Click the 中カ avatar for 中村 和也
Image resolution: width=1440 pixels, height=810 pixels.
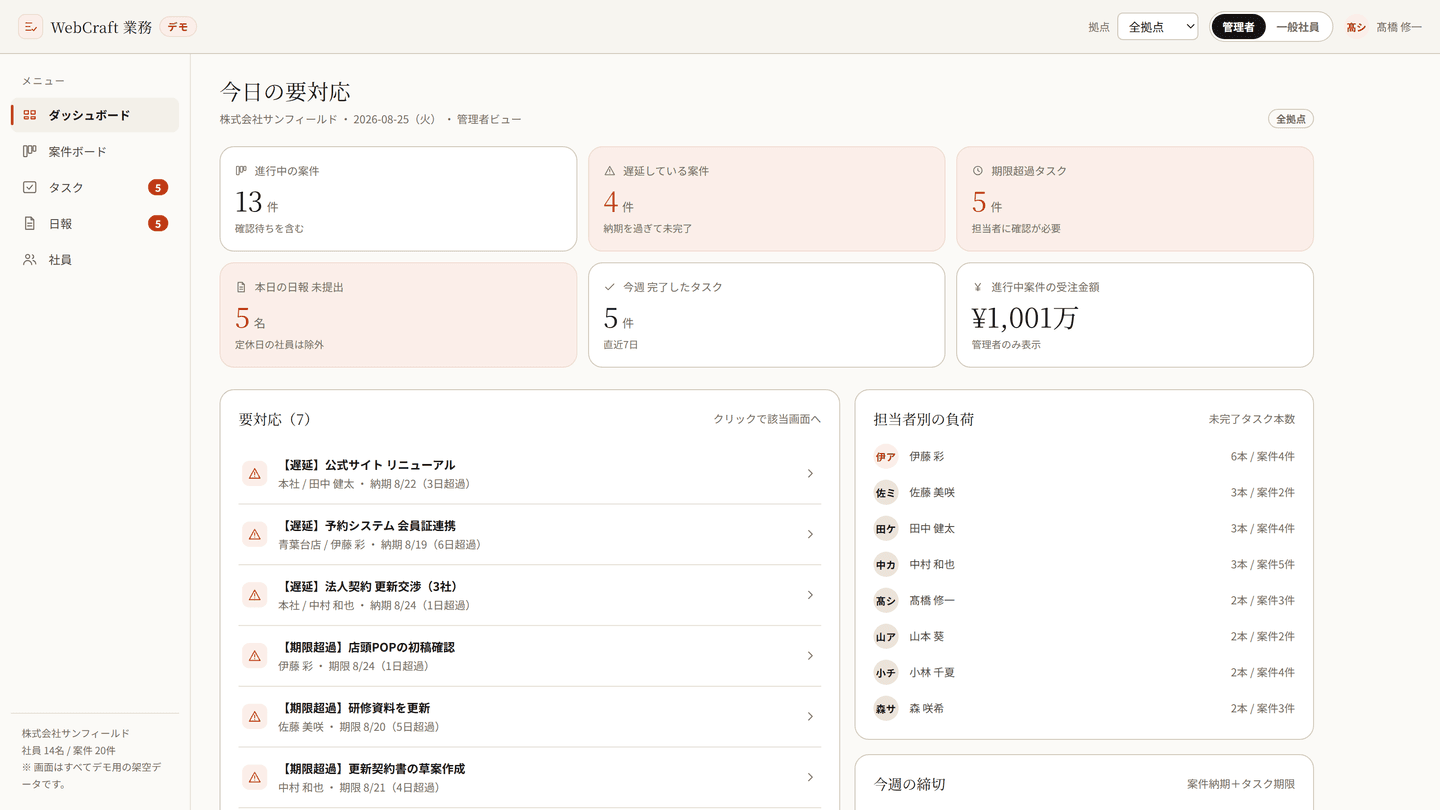point(886,564)
